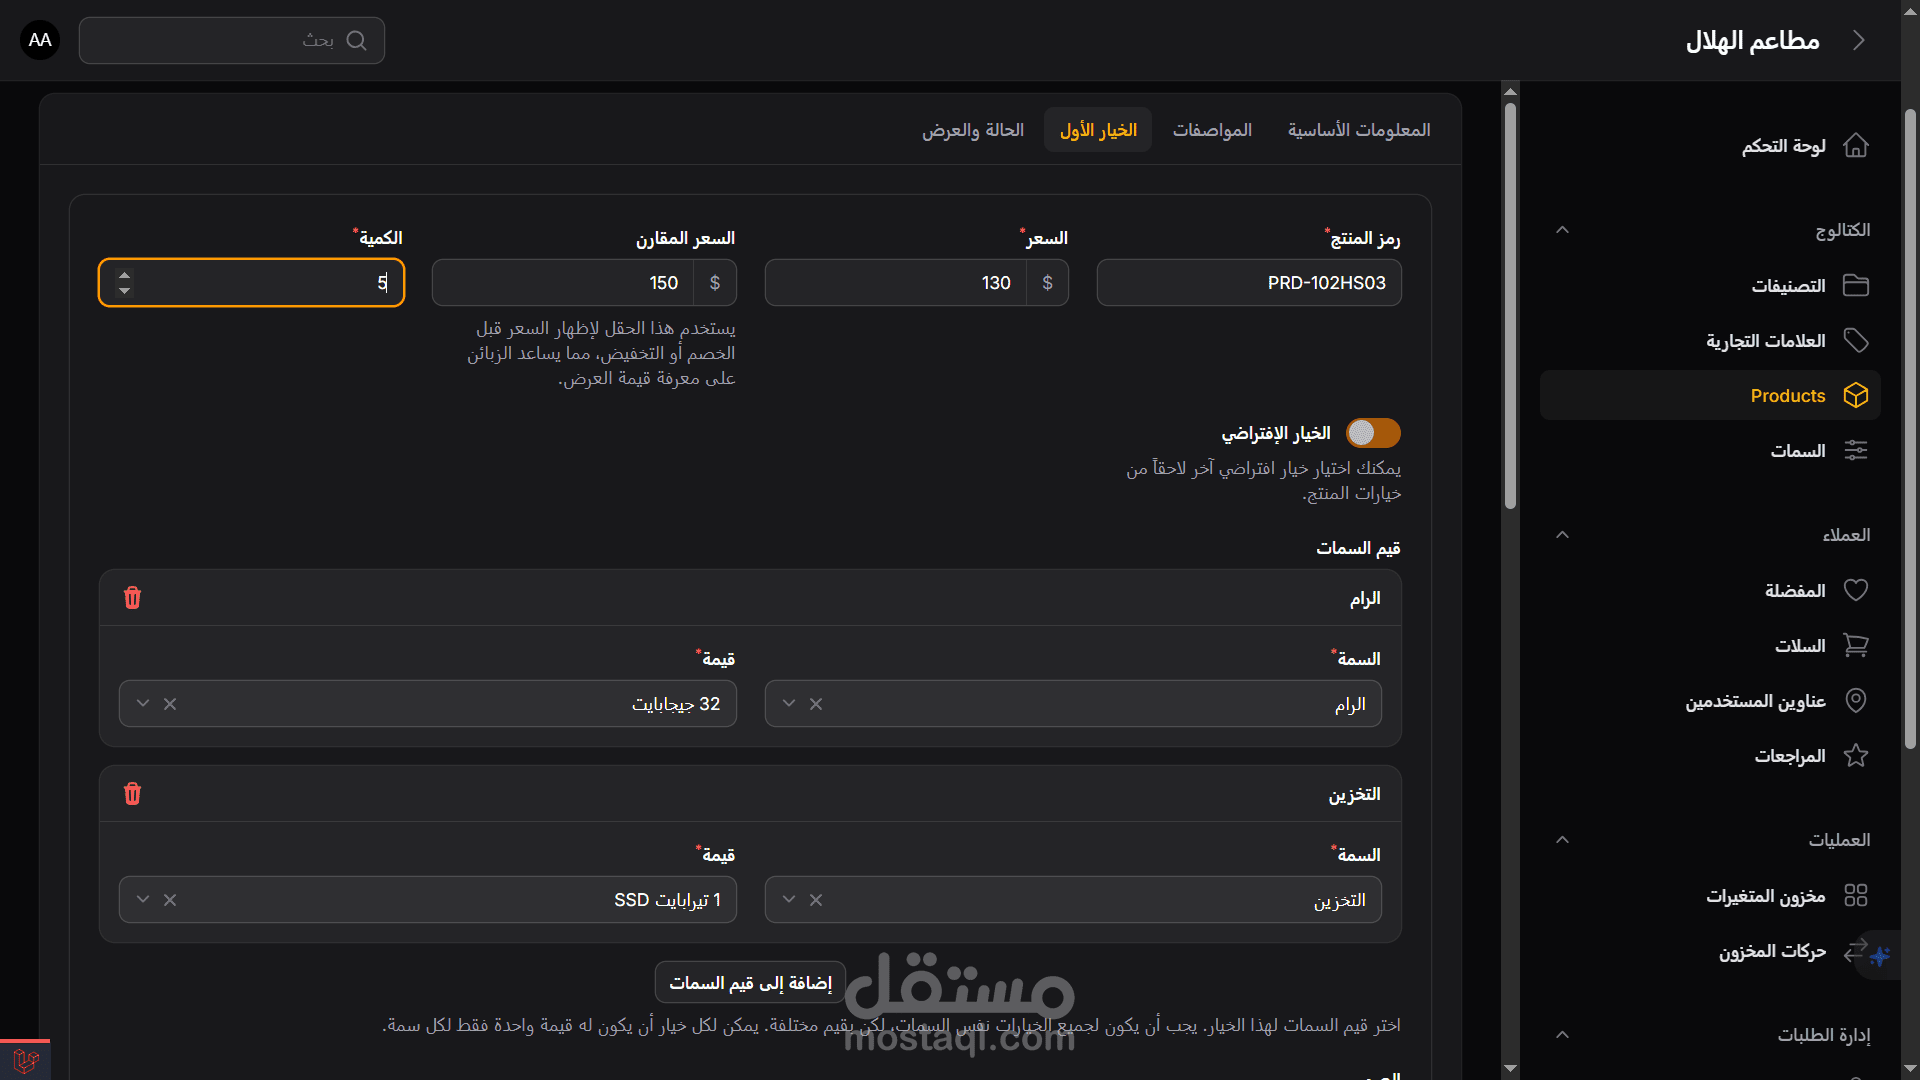Delete the التخزين attribute value row
Screen dimensions: 1920x1080
[132, 794]
